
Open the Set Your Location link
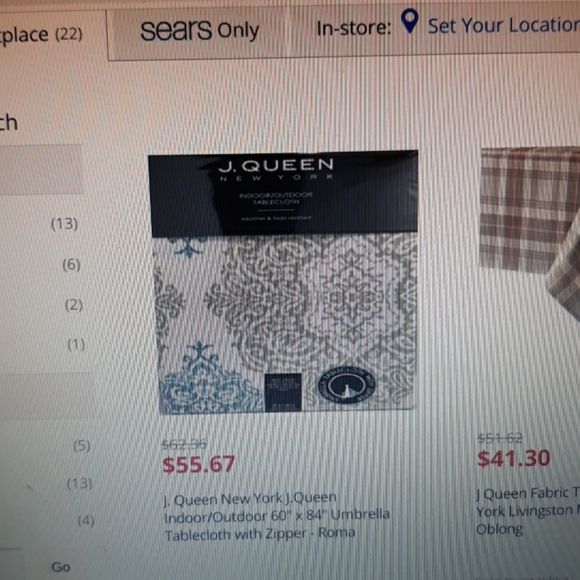tap(504, 26)
